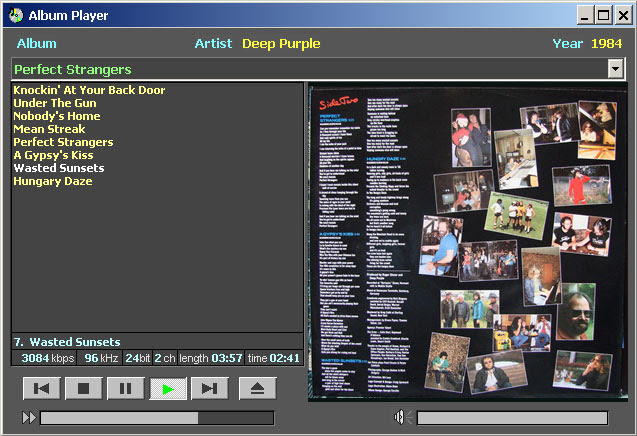Select highlighted track Wasted Sunsets in list

tap(59, 168)
